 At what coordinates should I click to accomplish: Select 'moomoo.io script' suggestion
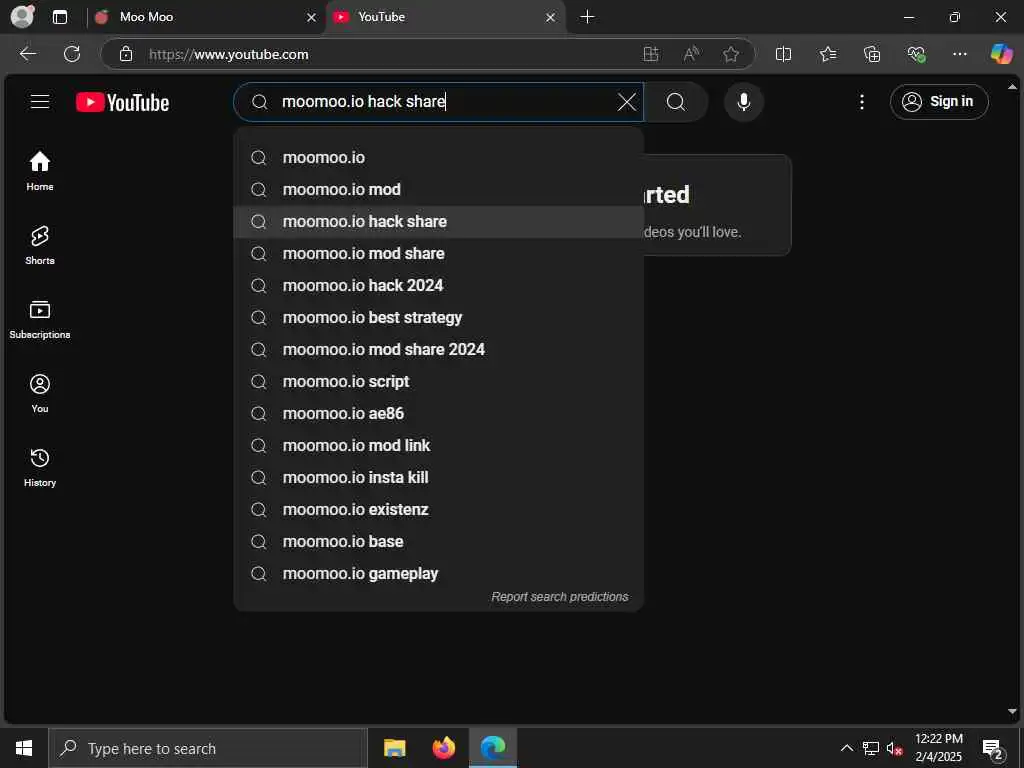pos(438,381)
